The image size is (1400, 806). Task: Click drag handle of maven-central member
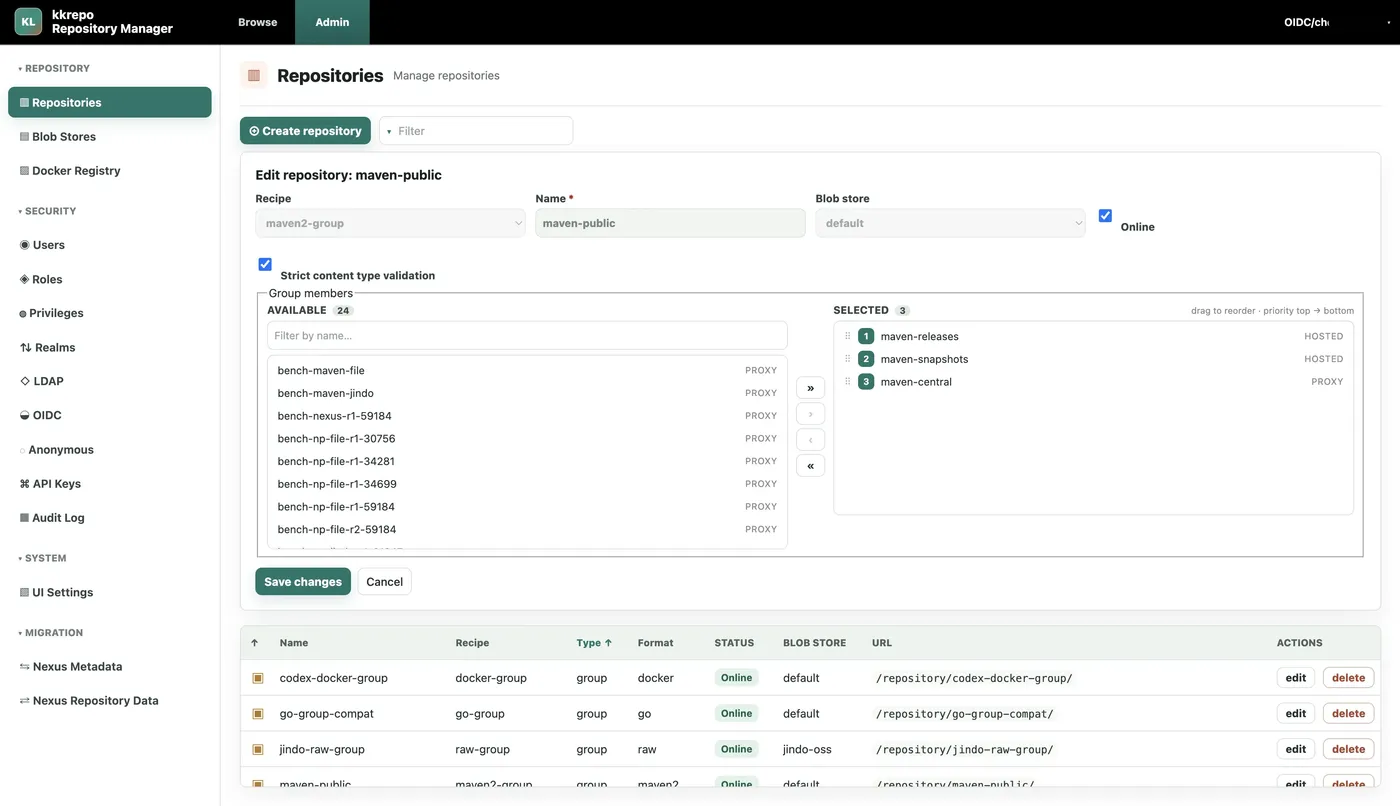848,382
